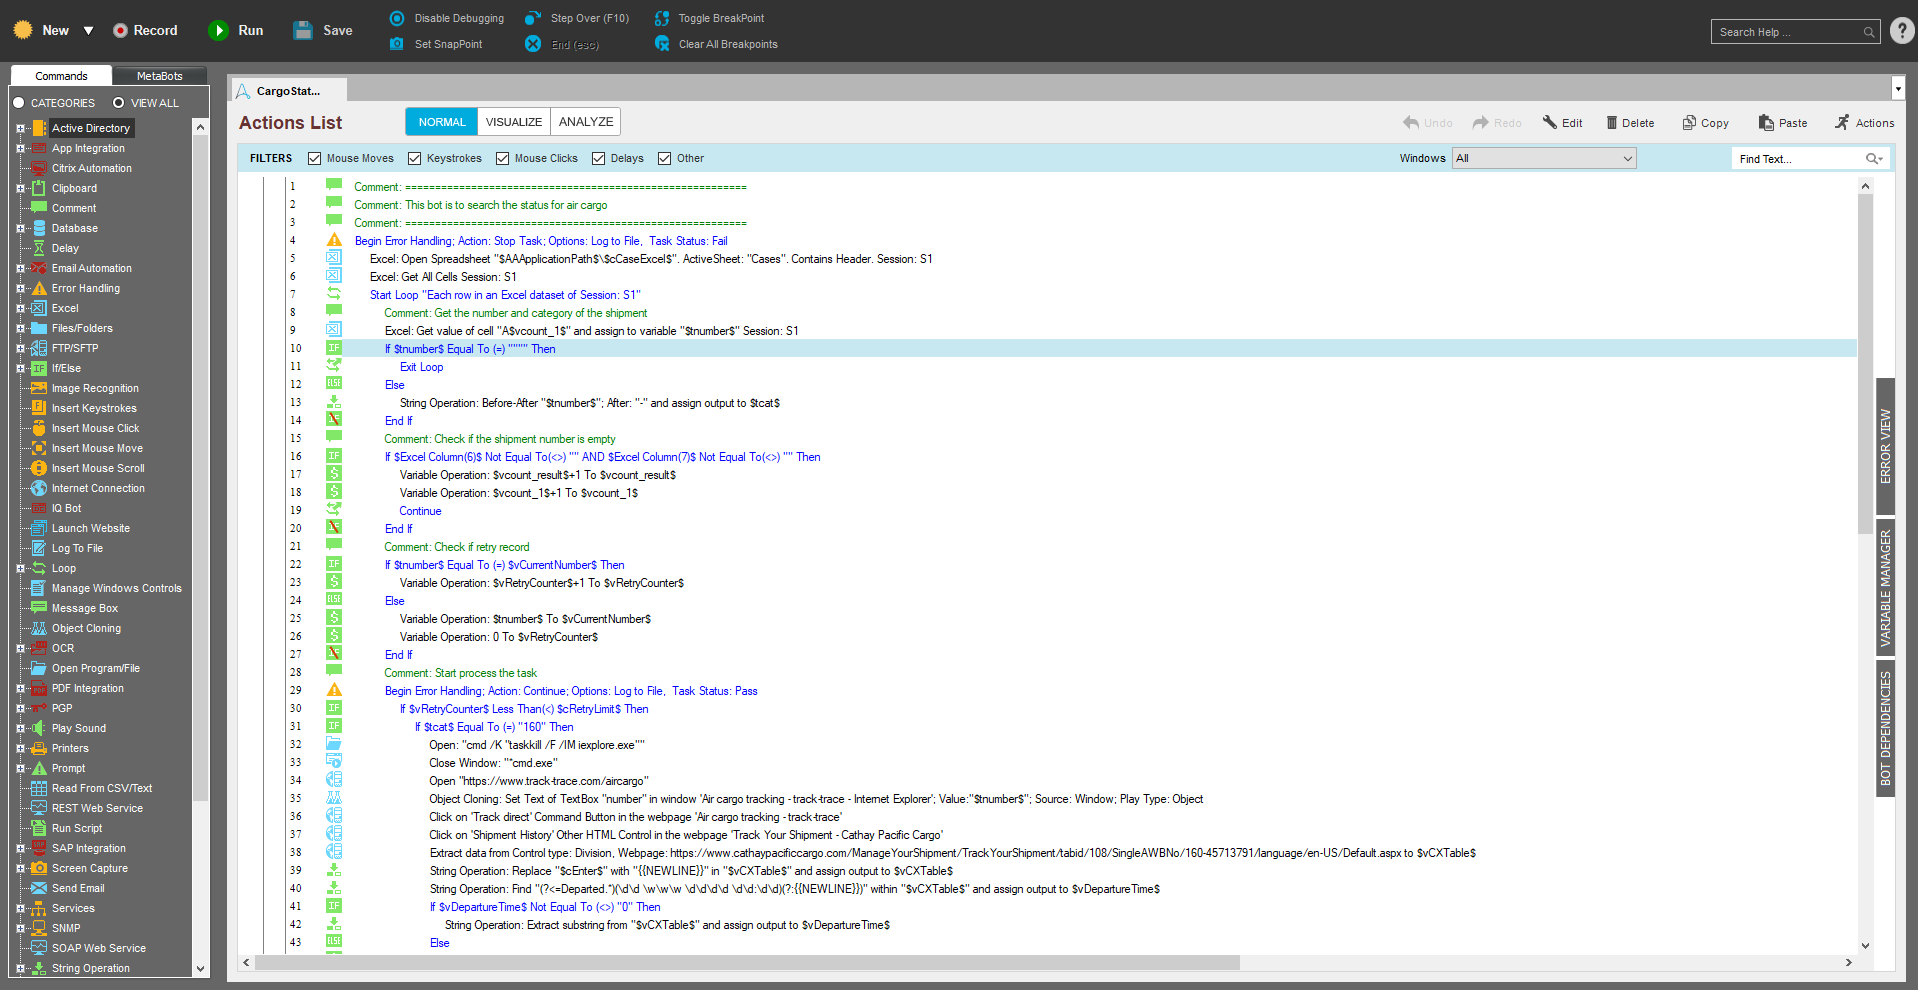Select the Continue action on line 19

click(420, 511)
